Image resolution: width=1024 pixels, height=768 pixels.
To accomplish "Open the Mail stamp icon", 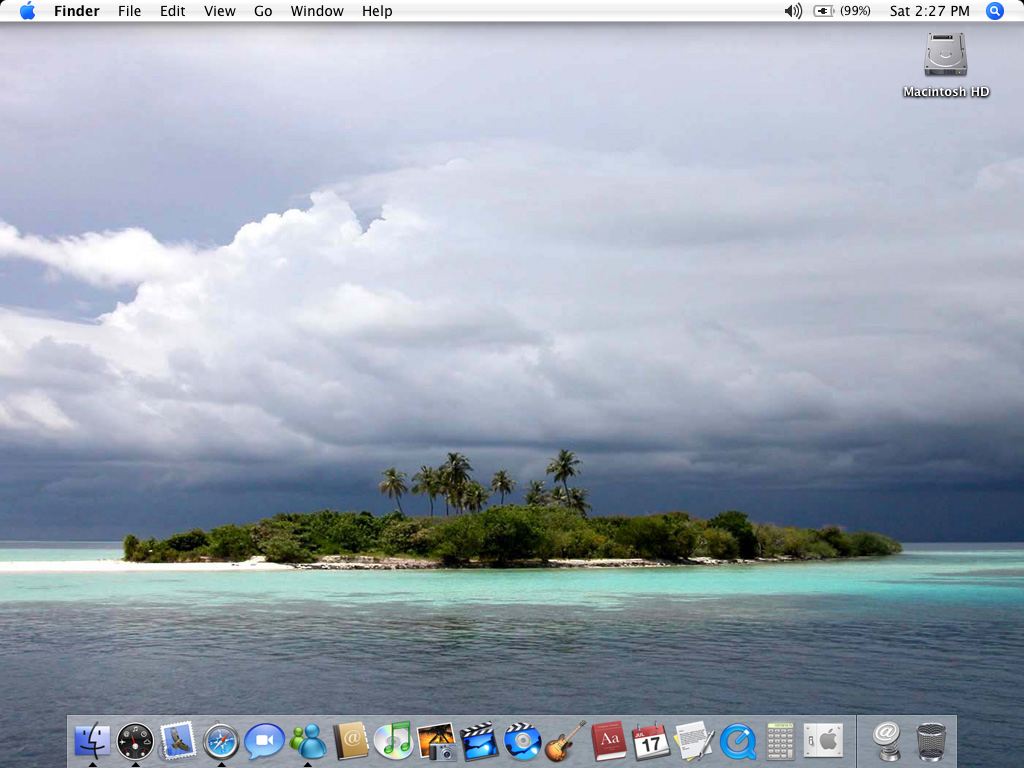I will click(178, 741).
